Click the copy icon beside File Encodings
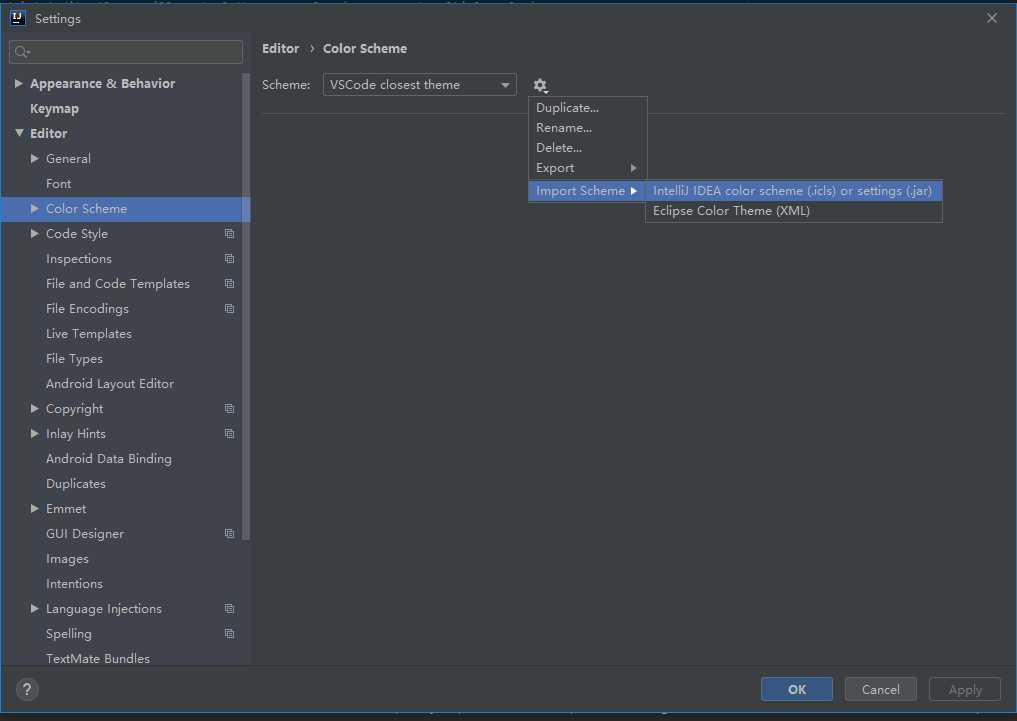 point(229,309)
